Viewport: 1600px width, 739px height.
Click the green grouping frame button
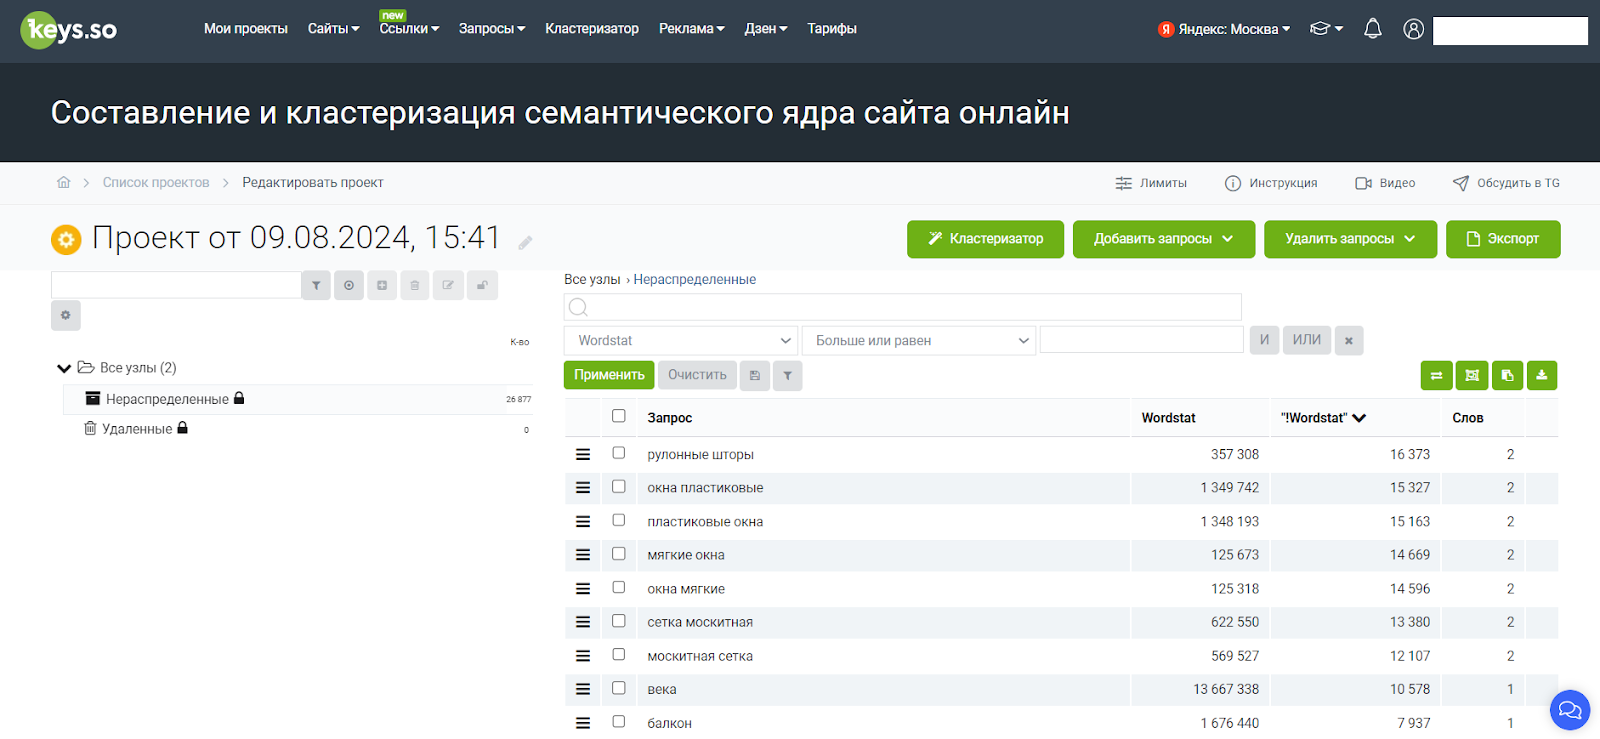click(x=1472, y=375)
